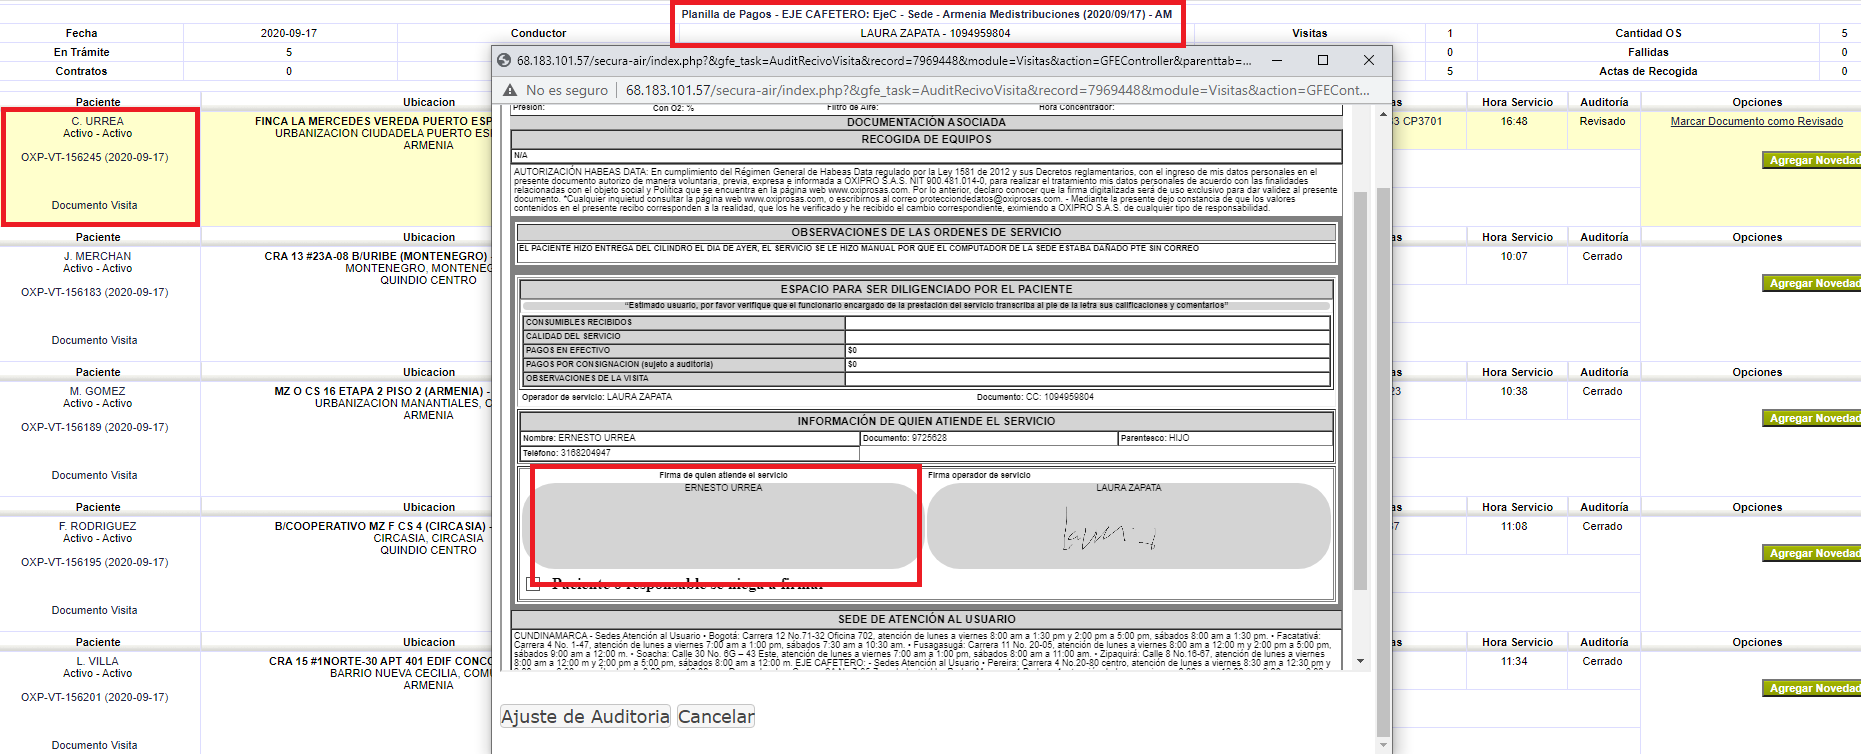Open Documento Visita for L. VILLA
Screen dimensions: 1861x754
click(95, 745)
